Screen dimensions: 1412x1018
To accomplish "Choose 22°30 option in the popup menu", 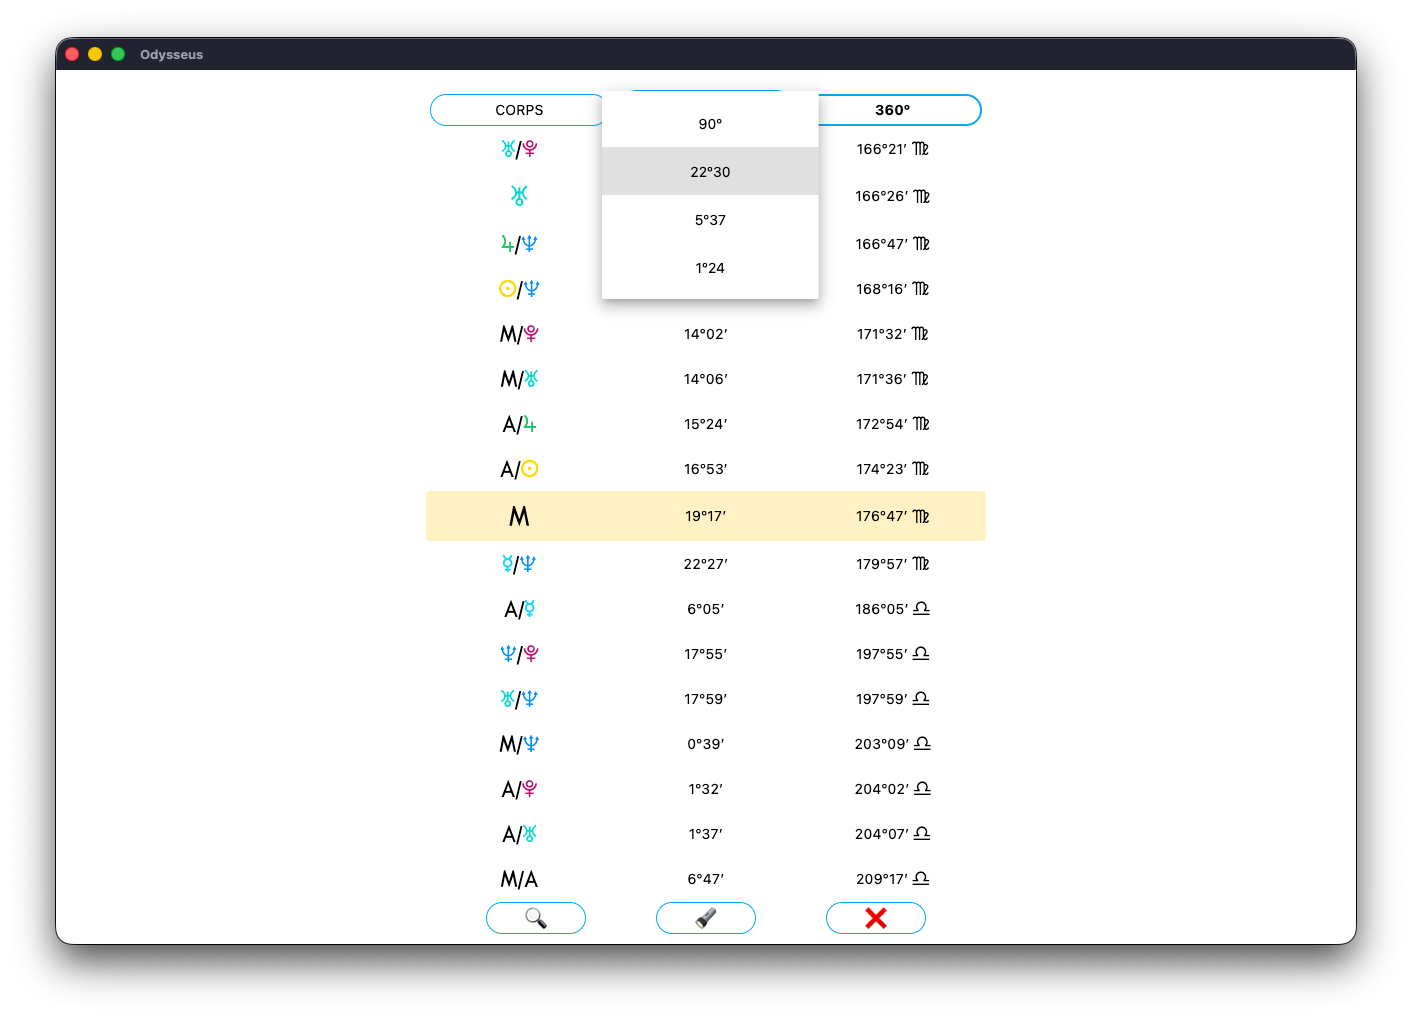I will click(x=710, y=172).
